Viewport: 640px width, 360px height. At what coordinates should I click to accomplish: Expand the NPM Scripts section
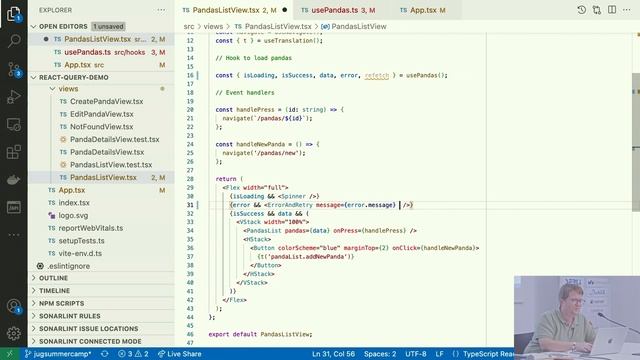[x=102, y=303]
